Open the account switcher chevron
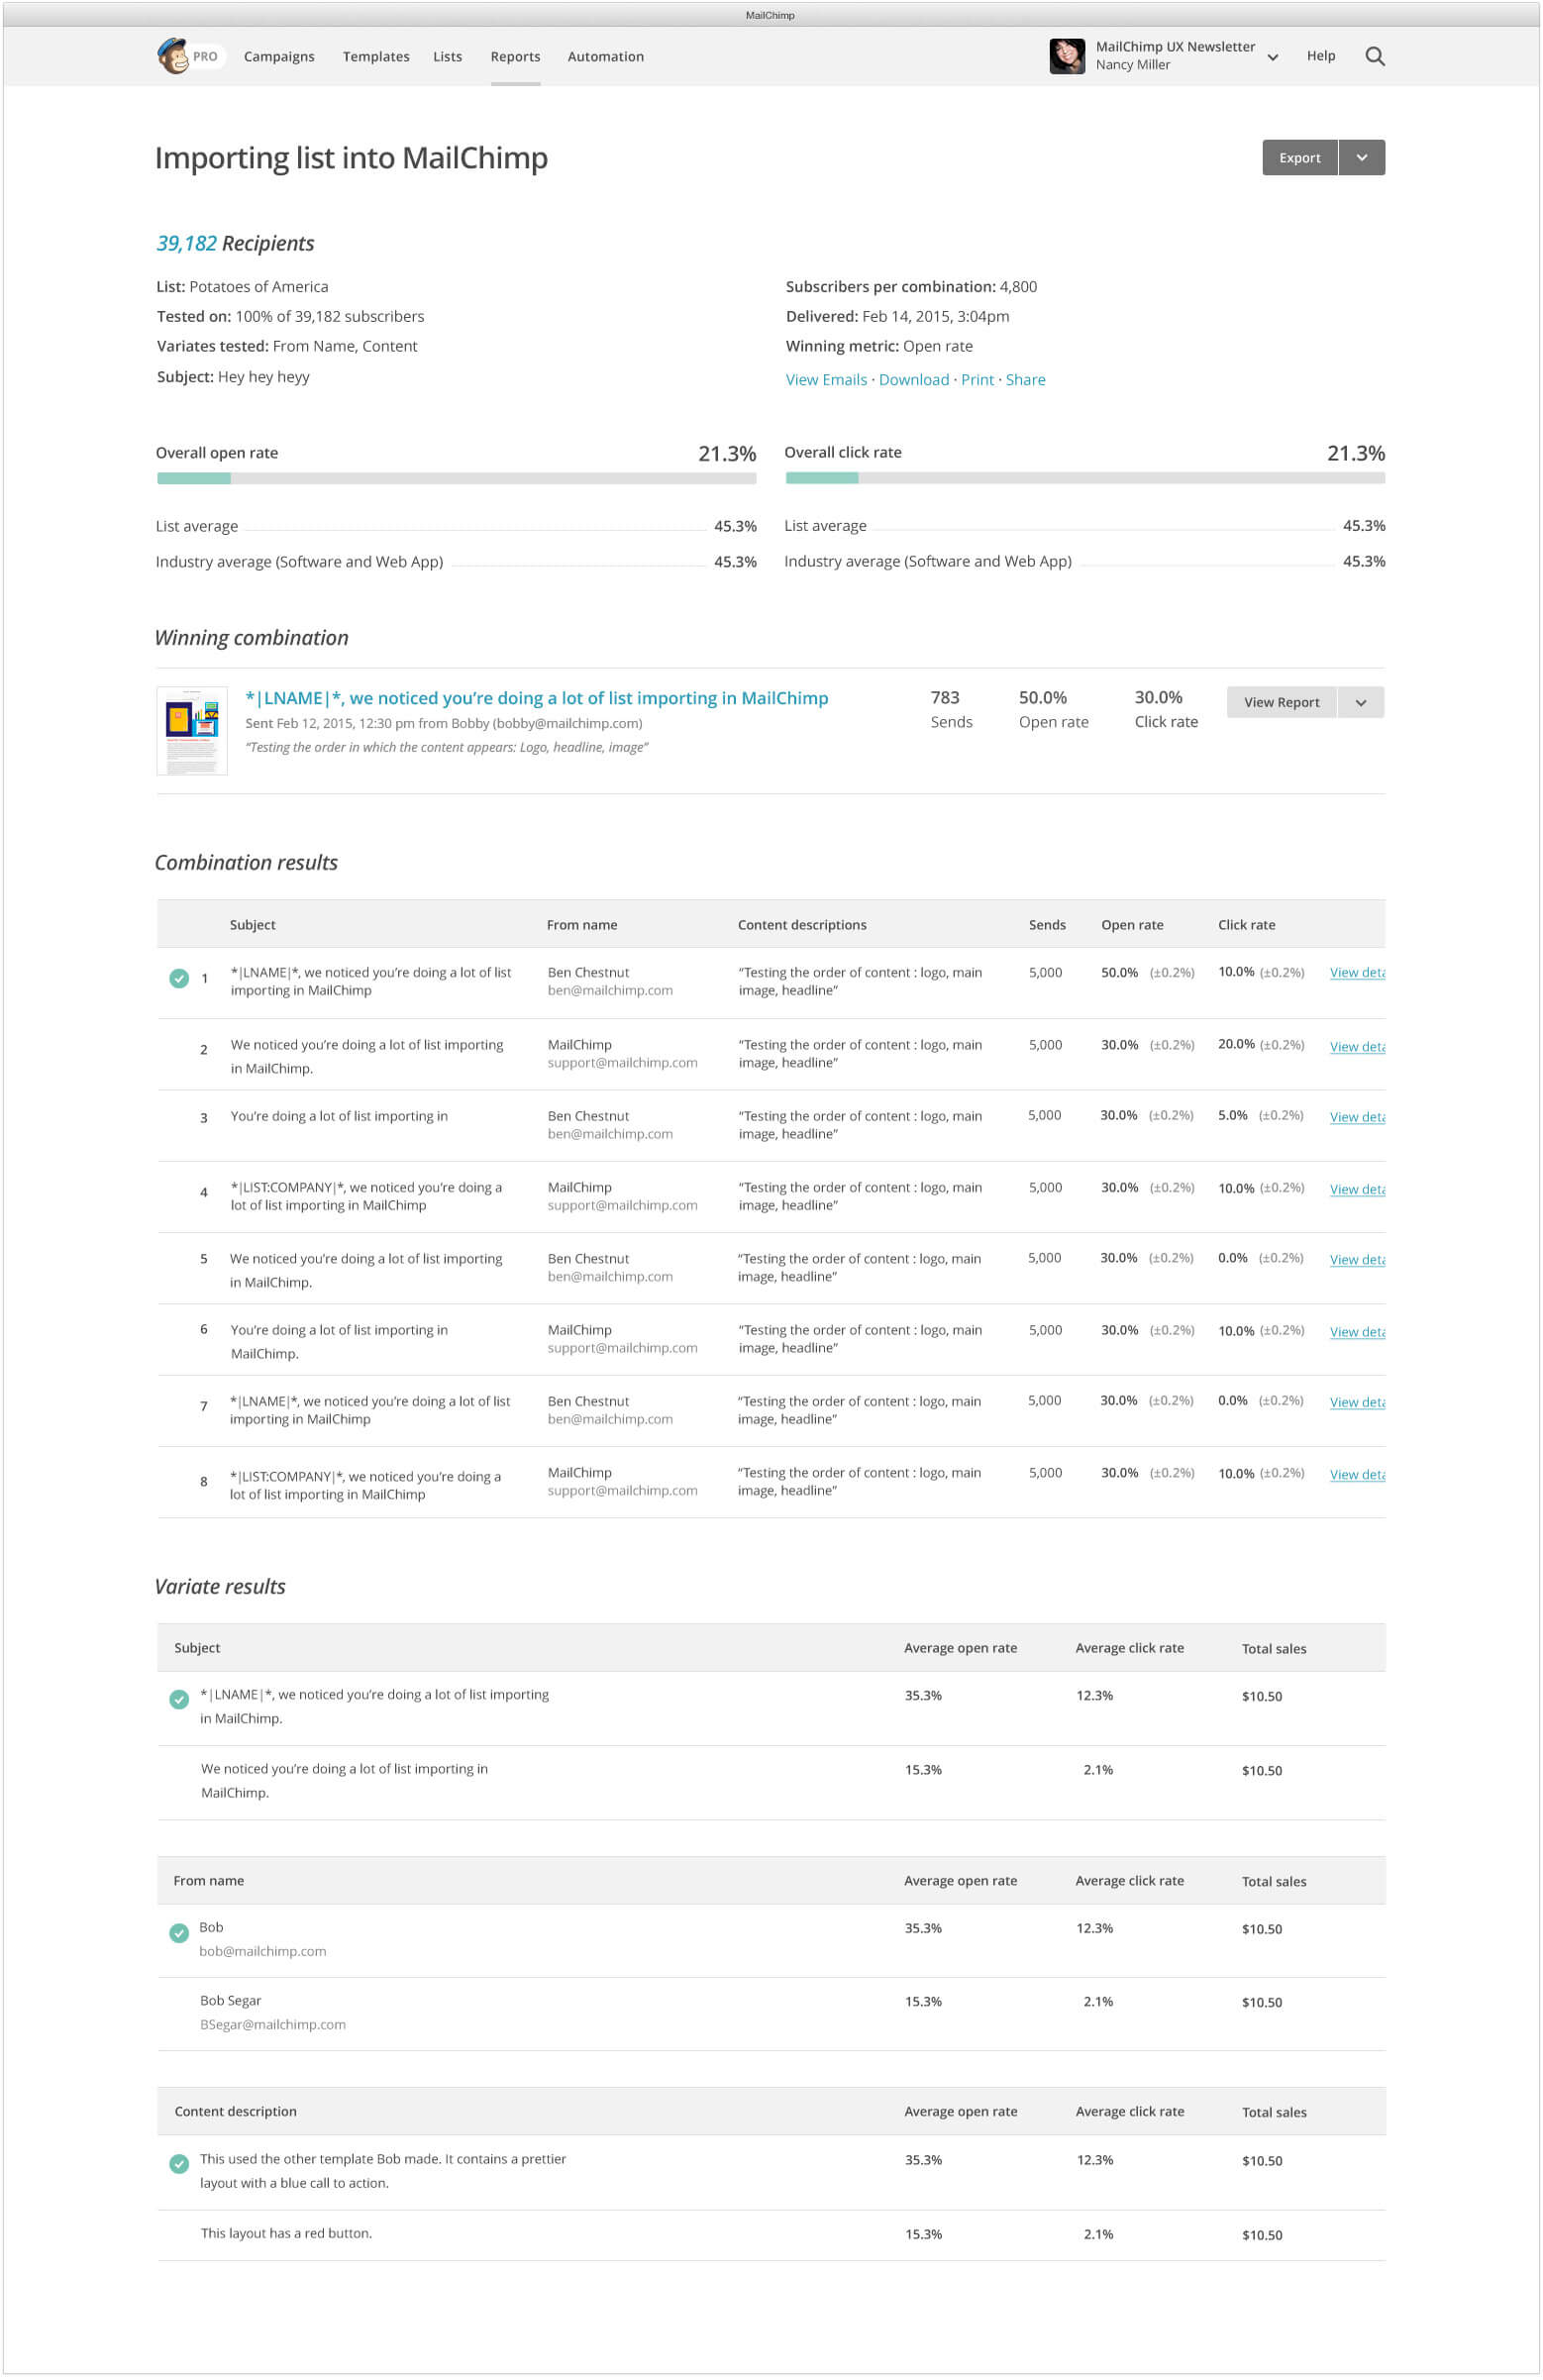Viewport: 1543px width, 2380px height. coord(1273,58)
